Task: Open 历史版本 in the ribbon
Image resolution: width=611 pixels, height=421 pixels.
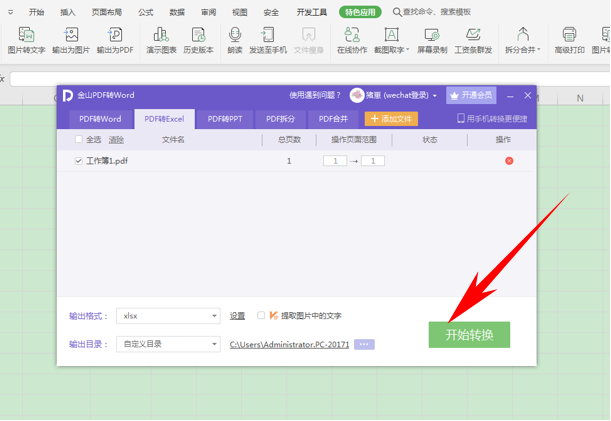Action: pyautogui.click(x=198, y=40)
